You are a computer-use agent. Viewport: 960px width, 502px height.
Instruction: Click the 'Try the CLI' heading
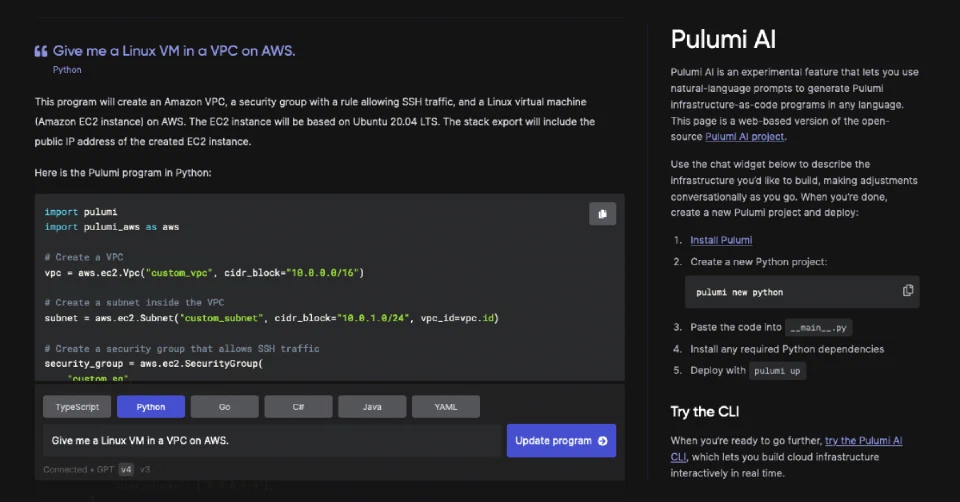pyautogui.click(x=705, y=411)
